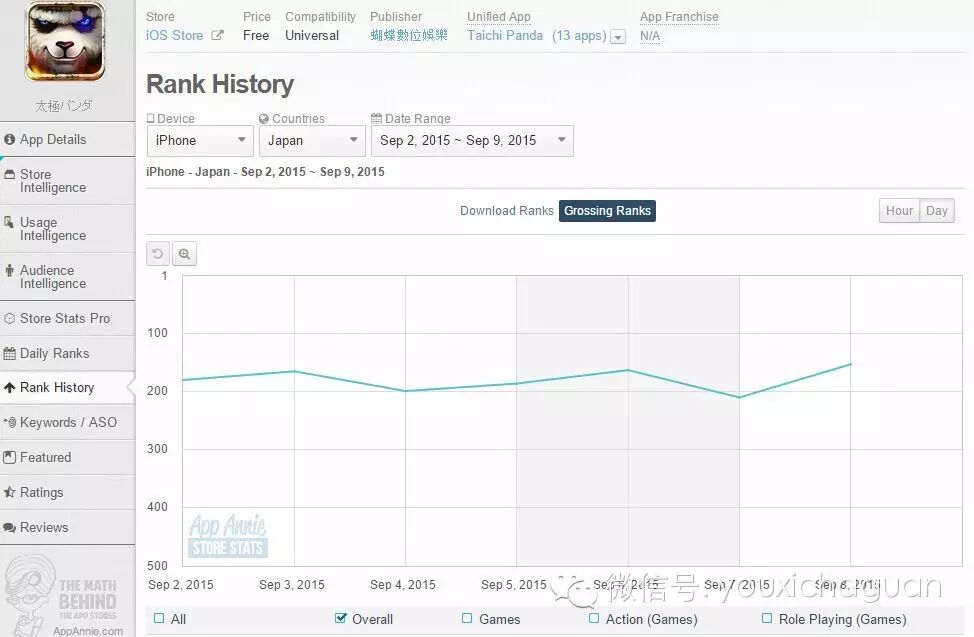Enable the All checkbox
This screenshot has width=974, height=637.
pyautogui.click(x=159, y=619)
